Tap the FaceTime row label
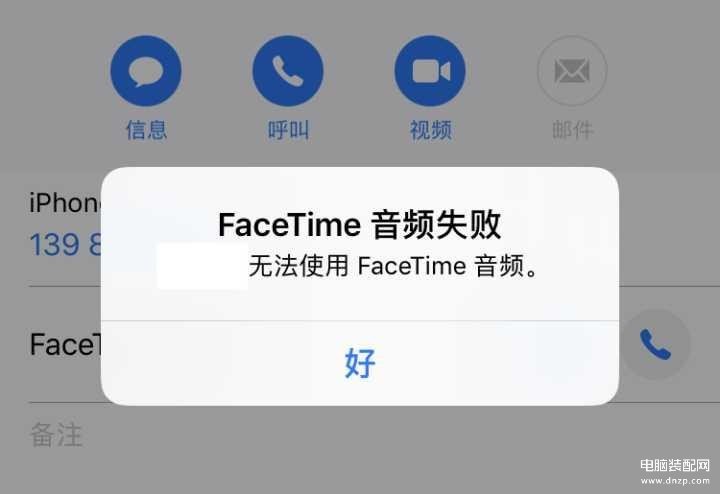 [65, 344]
